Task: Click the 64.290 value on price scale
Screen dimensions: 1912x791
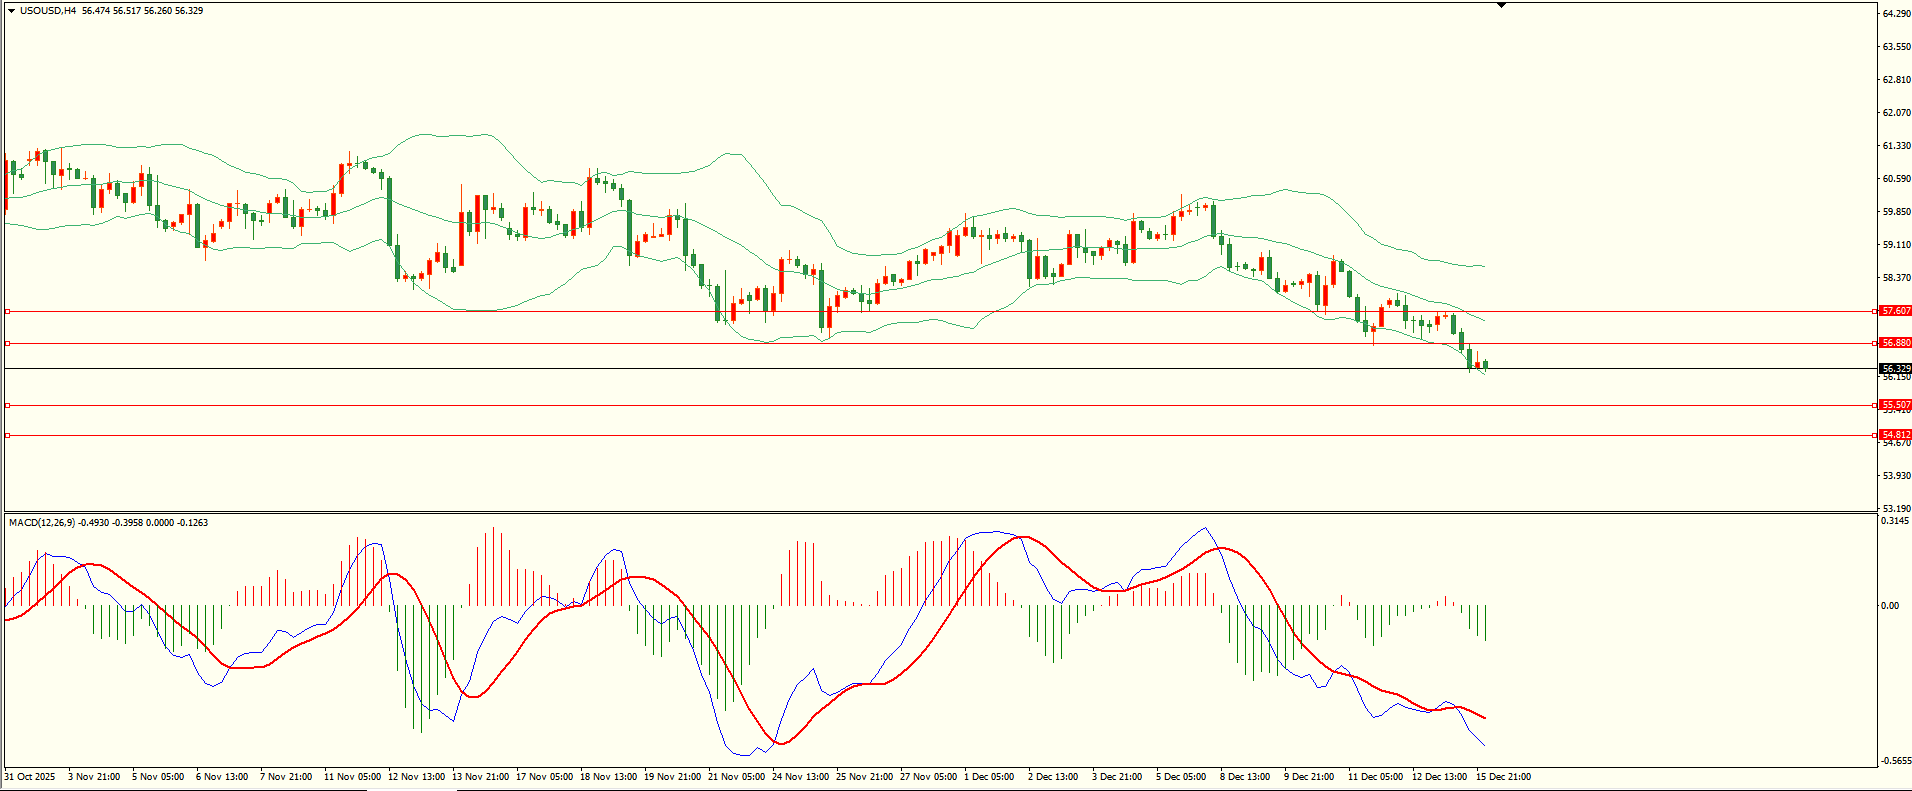Action: (1896, 14)
